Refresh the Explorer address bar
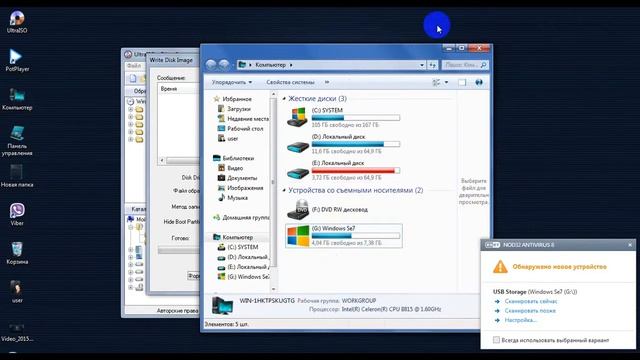This screenshot has width=640, height=360. [433, 65]
